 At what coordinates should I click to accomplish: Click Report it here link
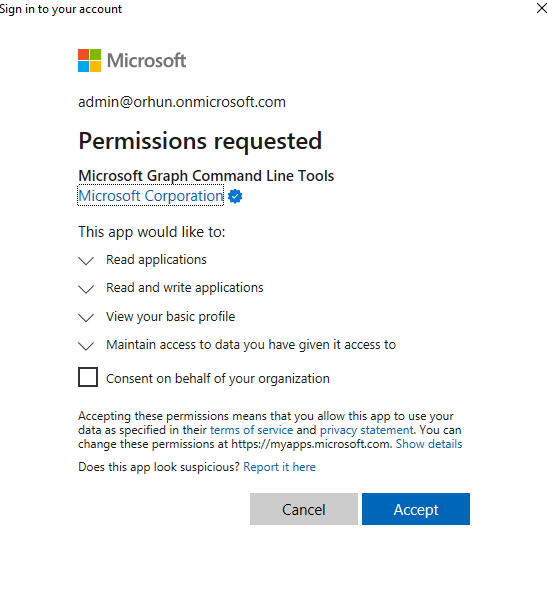pos(279,467)
